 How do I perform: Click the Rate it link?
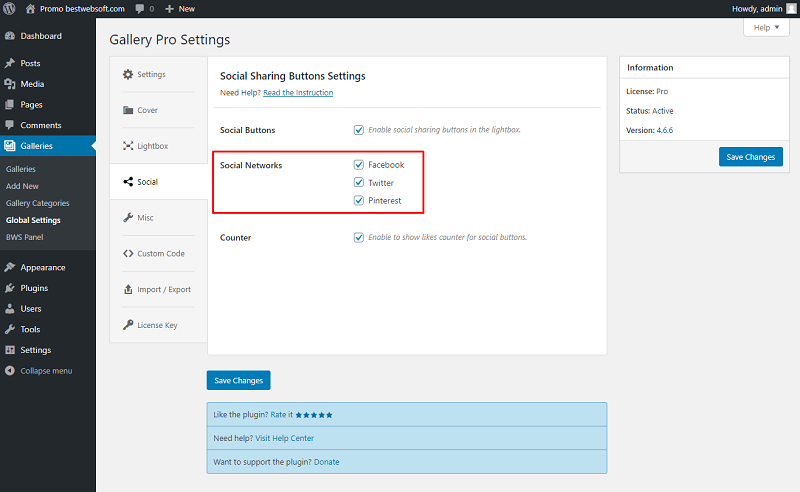click(282, 414)
